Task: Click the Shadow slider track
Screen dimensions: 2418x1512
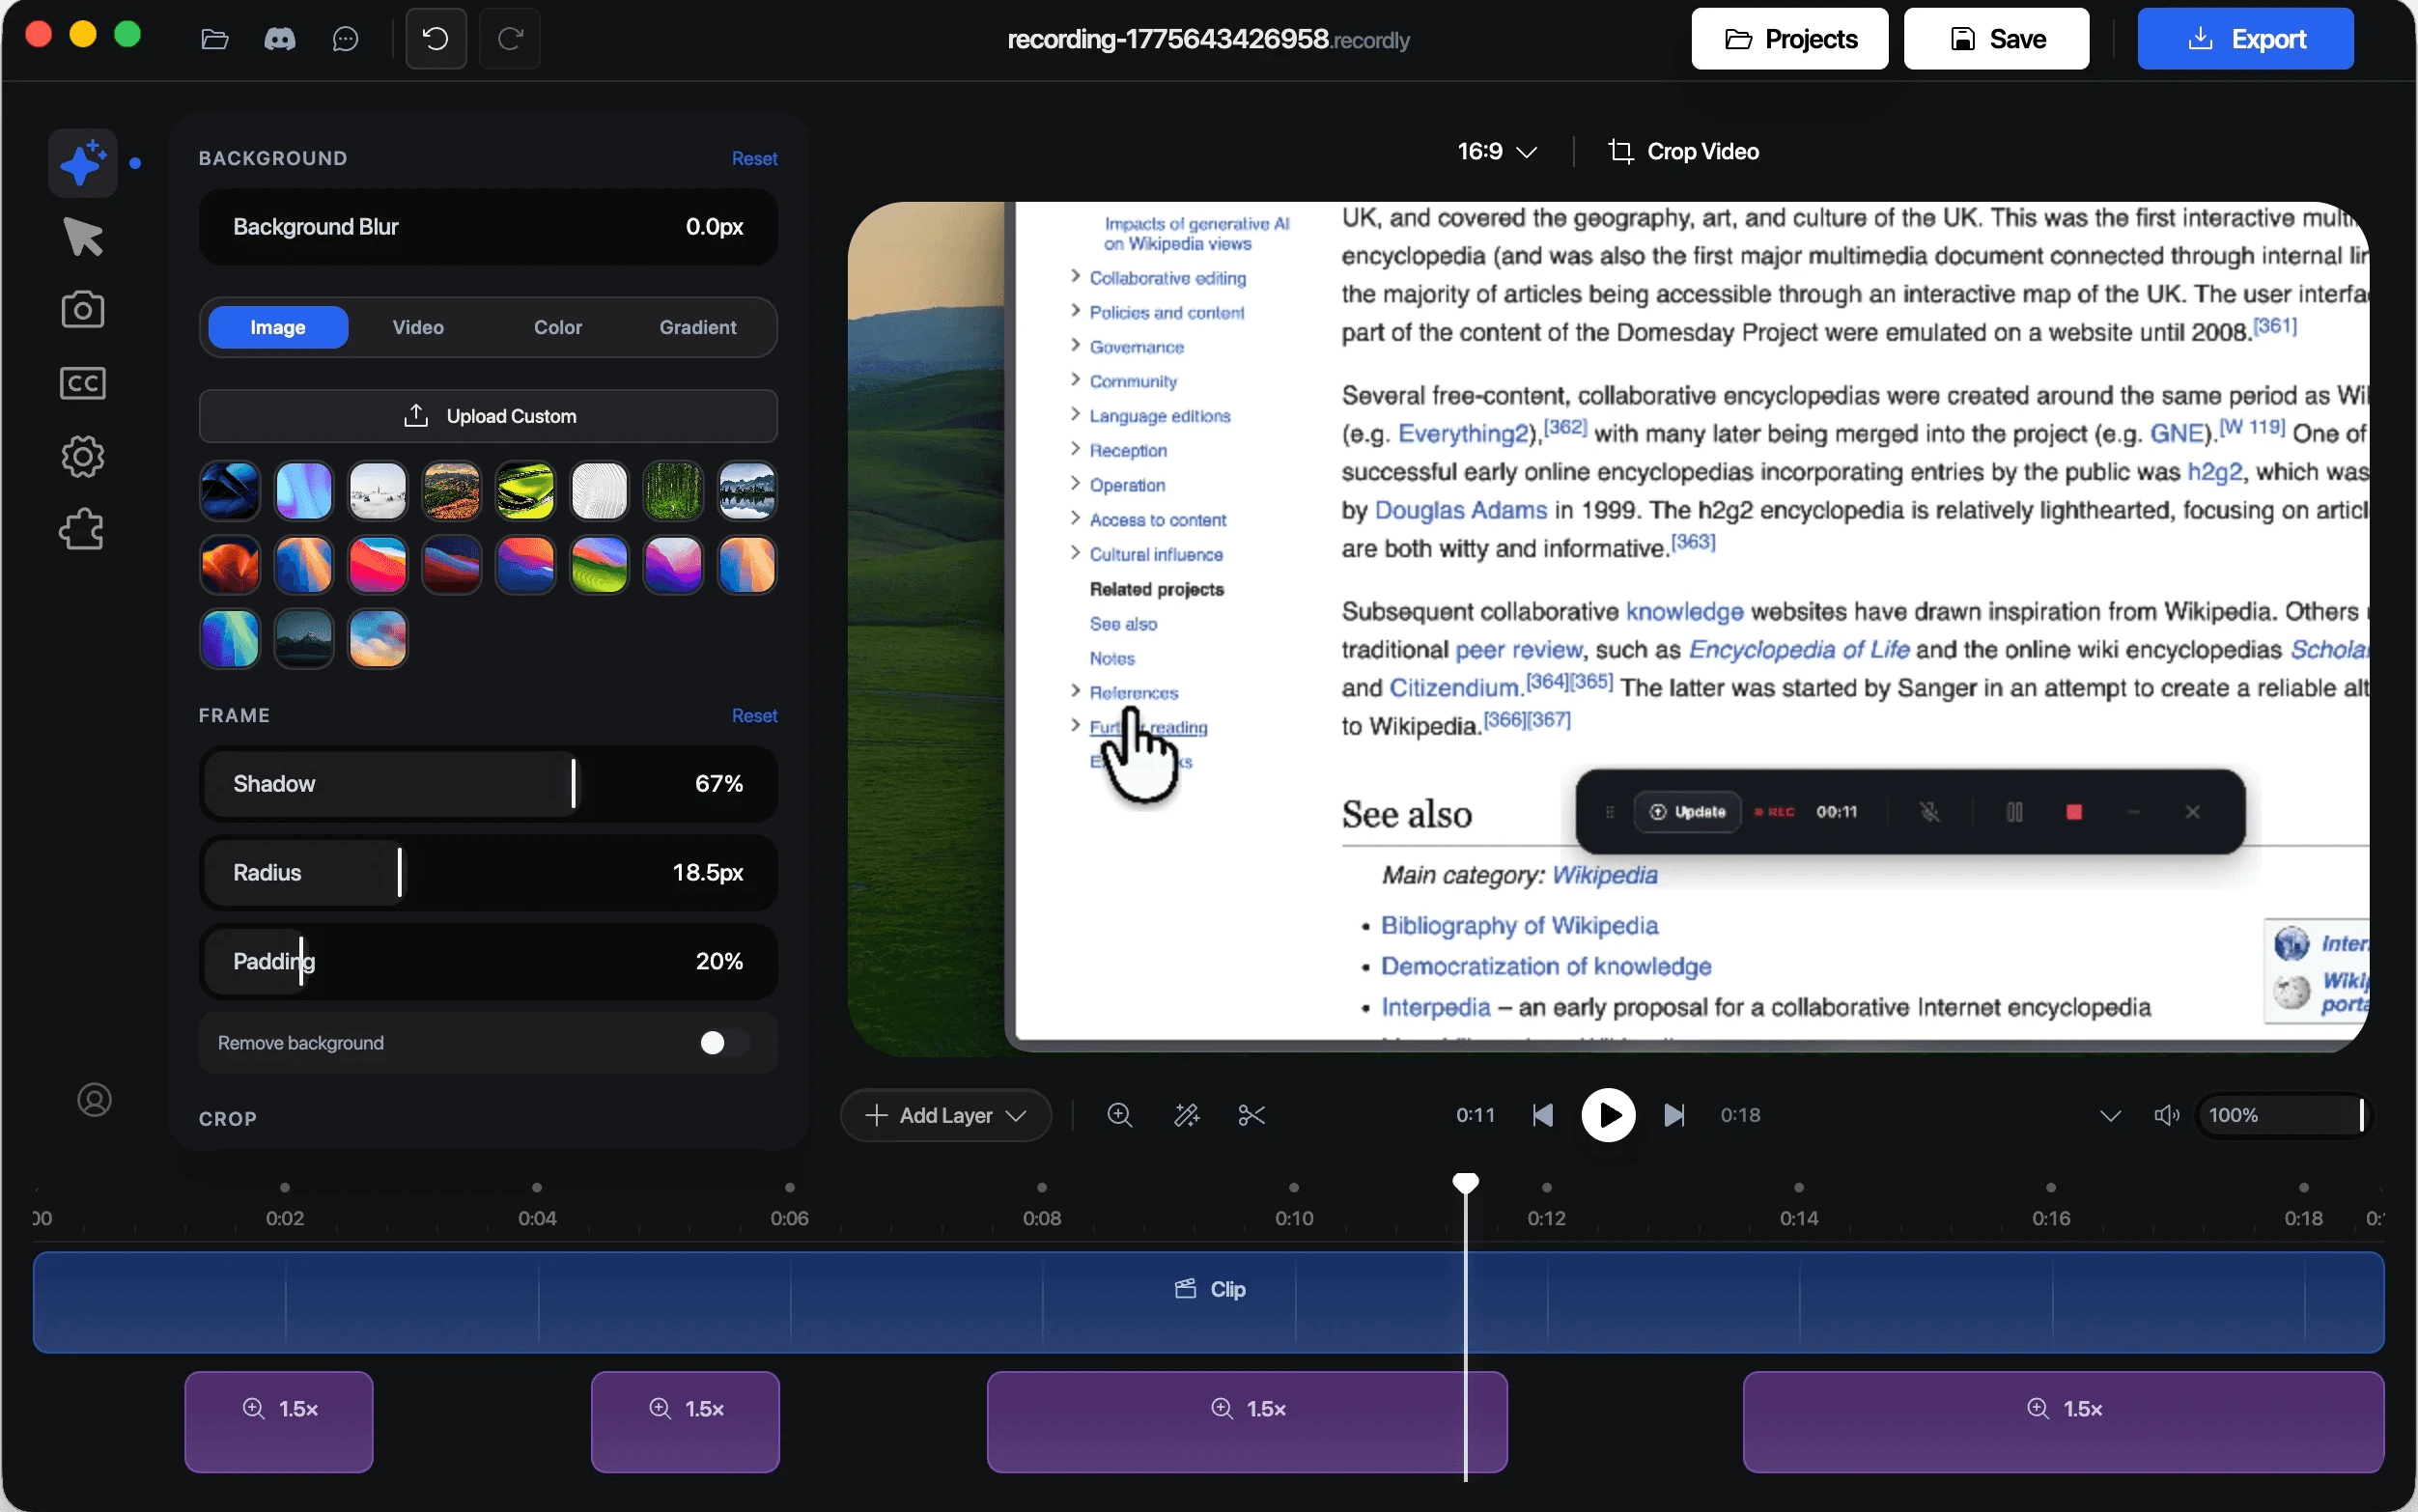Action: 488,784
